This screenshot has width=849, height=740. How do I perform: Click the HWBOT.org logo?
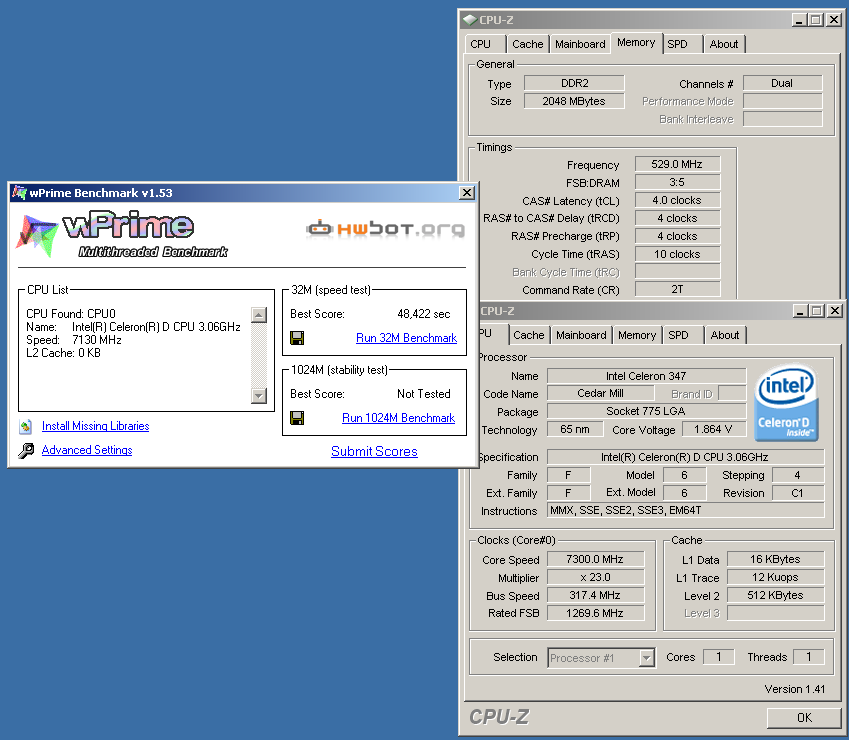coord(386,229)
